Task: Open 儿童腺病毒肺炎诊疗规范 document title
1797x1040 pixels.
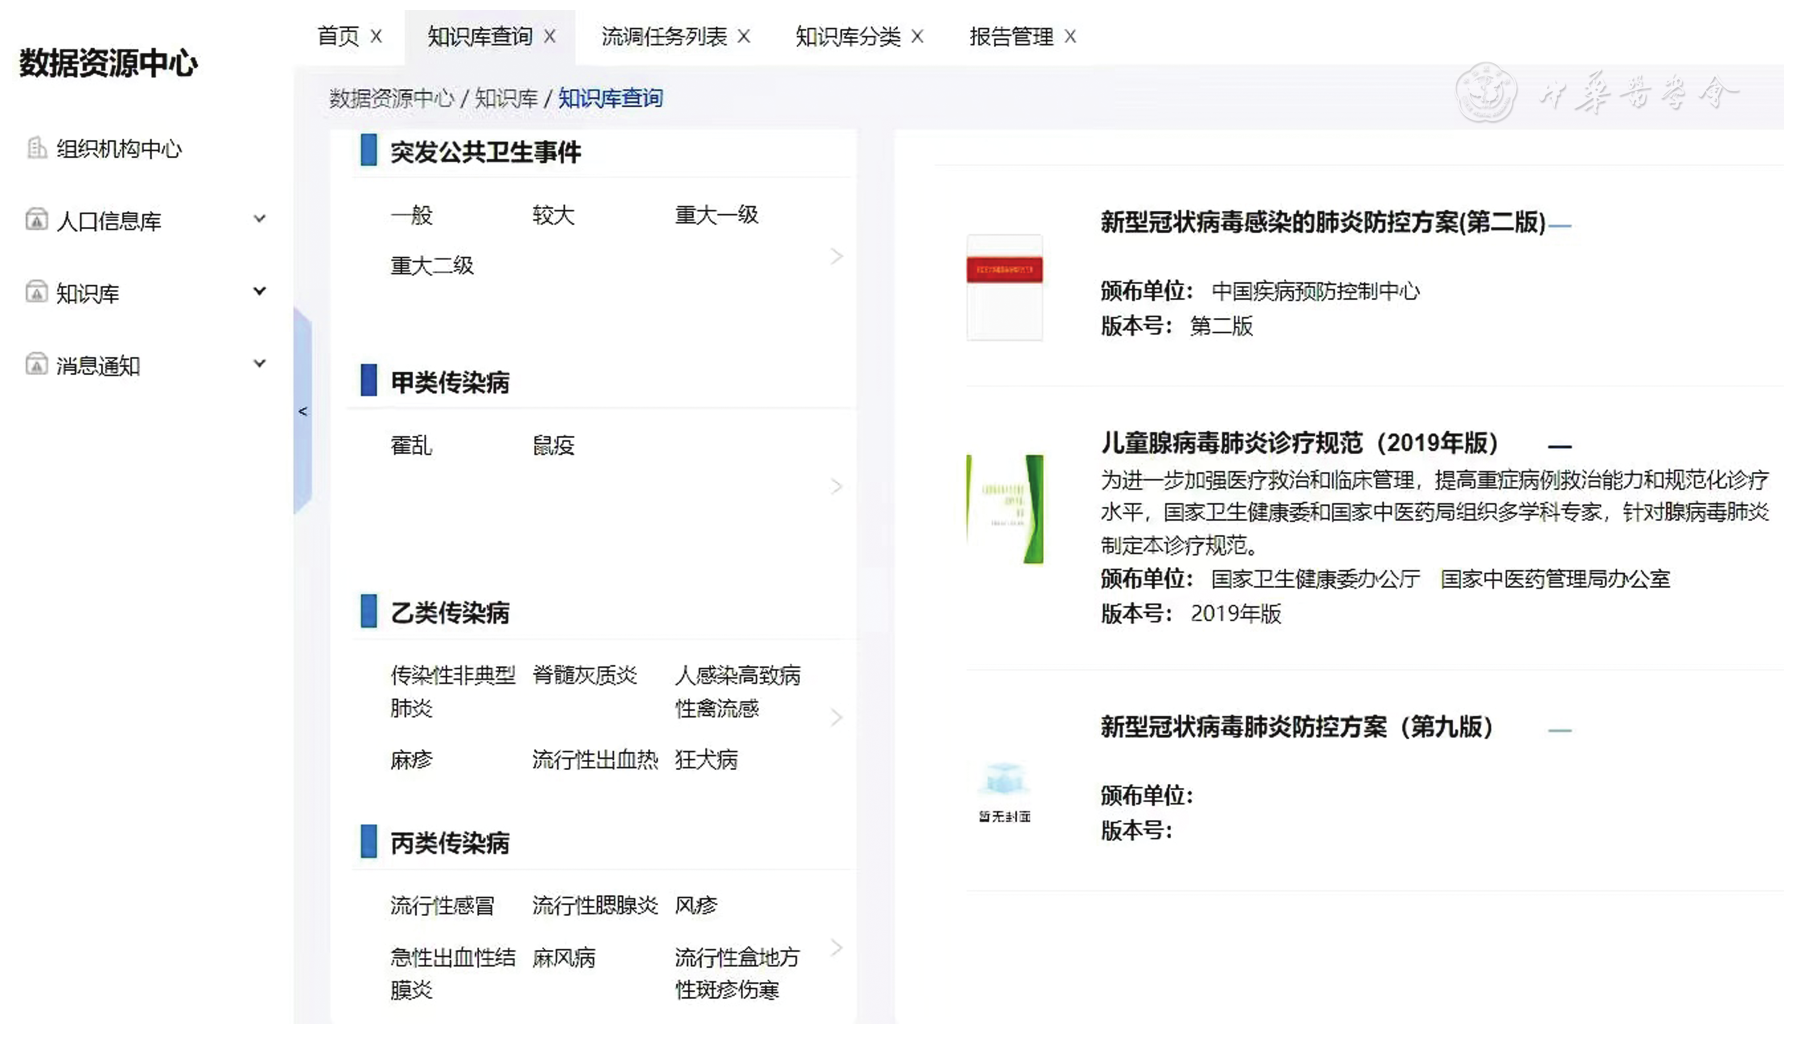Action: [1299, 443]
